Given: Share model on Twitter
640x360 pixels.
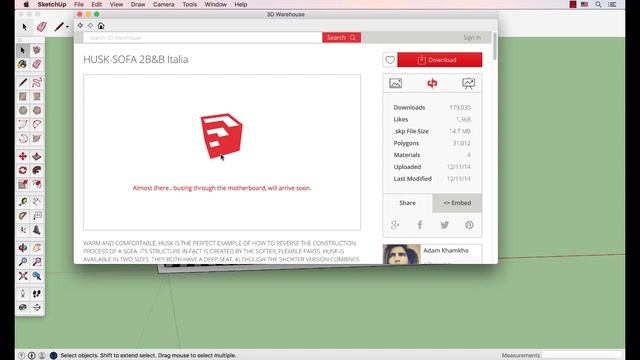Looking at the screenshot, I should (444, 225).
